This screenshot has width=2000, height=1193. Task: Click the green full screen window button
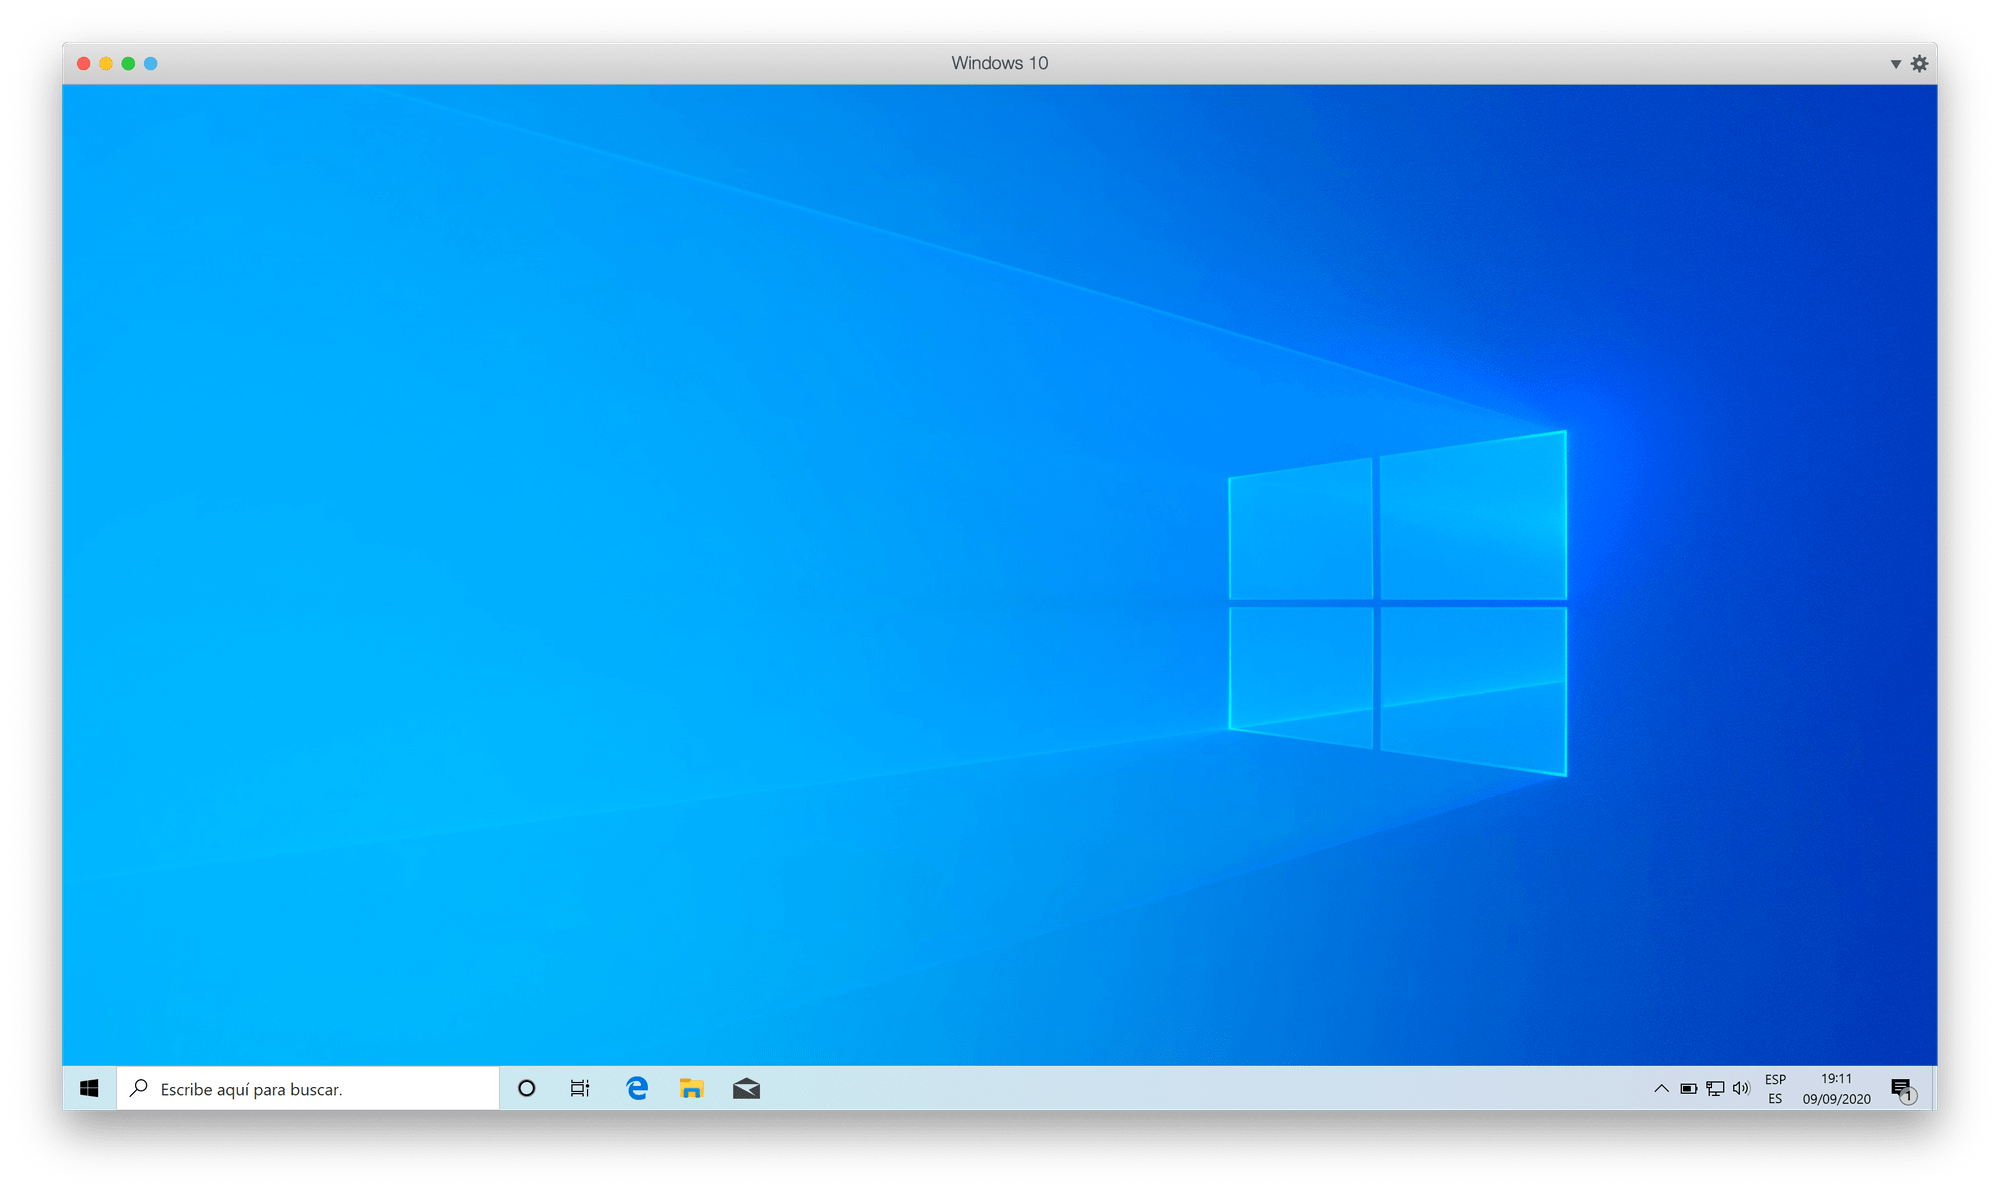[128, 63]
